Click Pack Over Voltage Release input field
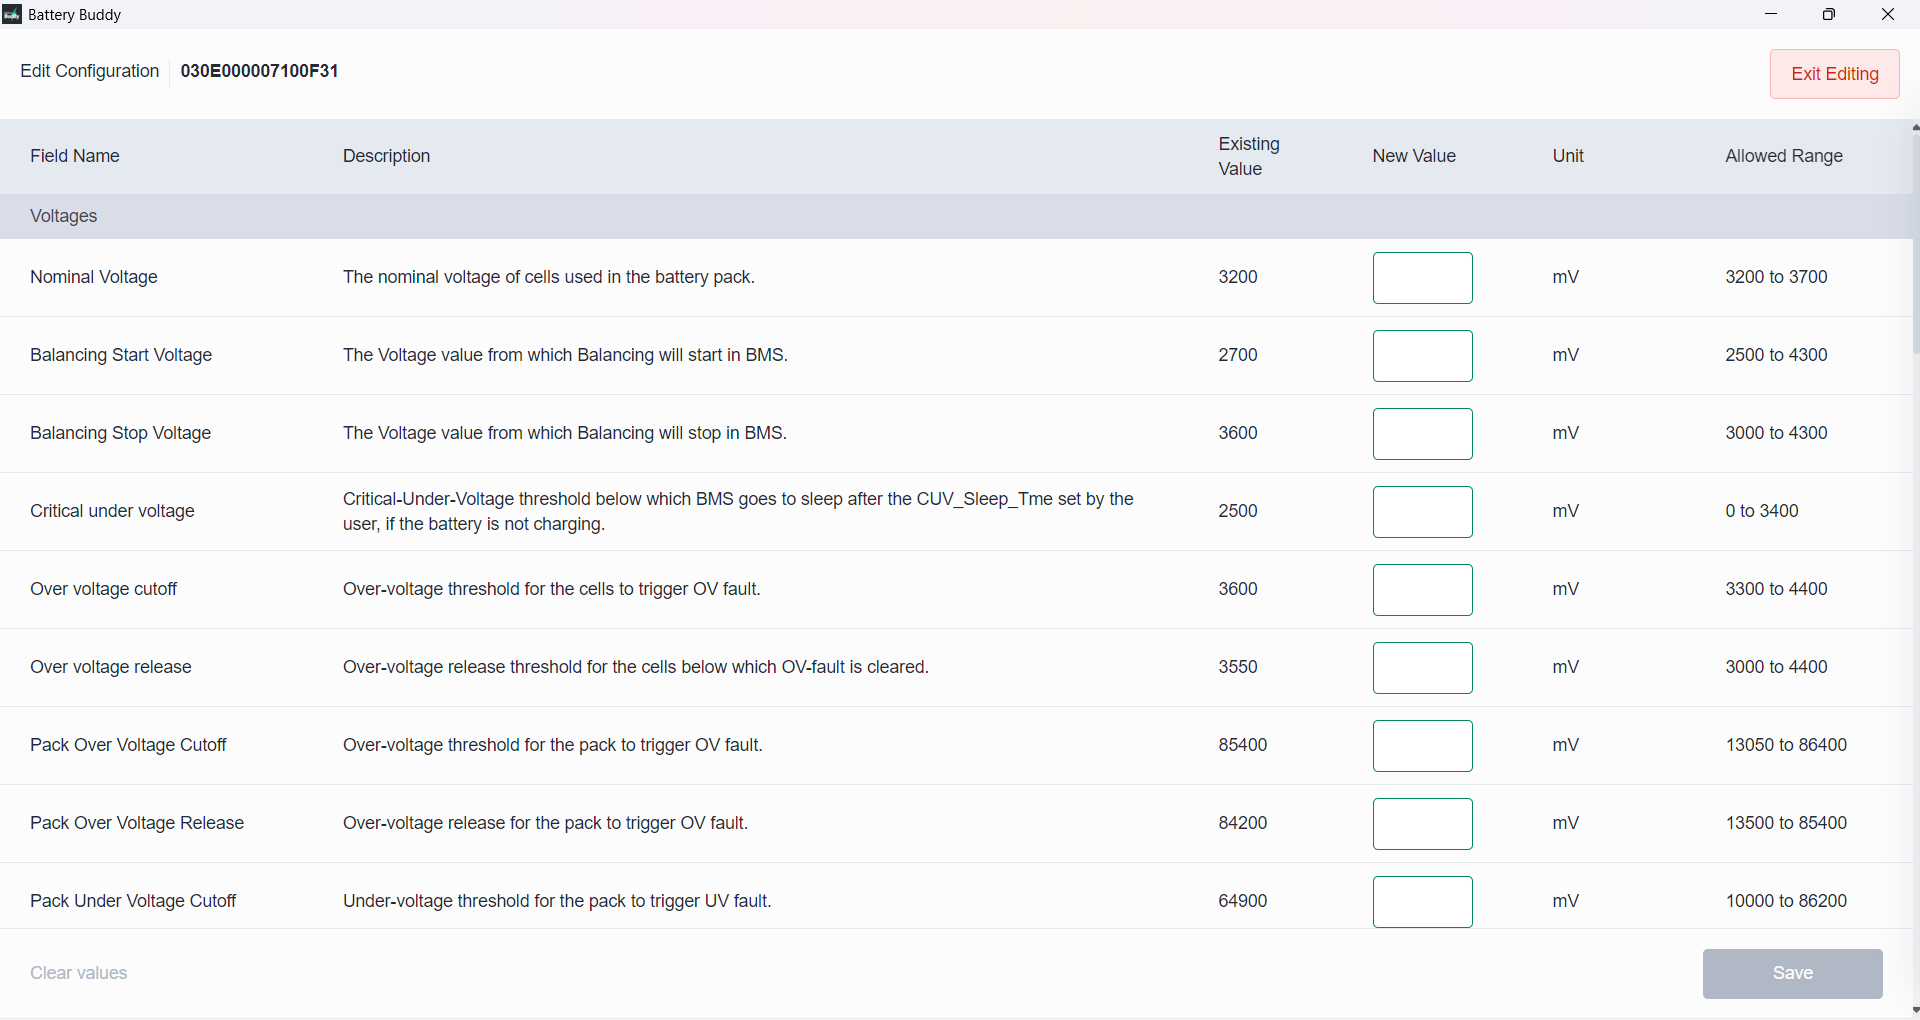This screenshot has height=1020, width=1920. click(x=1422, y=824)
